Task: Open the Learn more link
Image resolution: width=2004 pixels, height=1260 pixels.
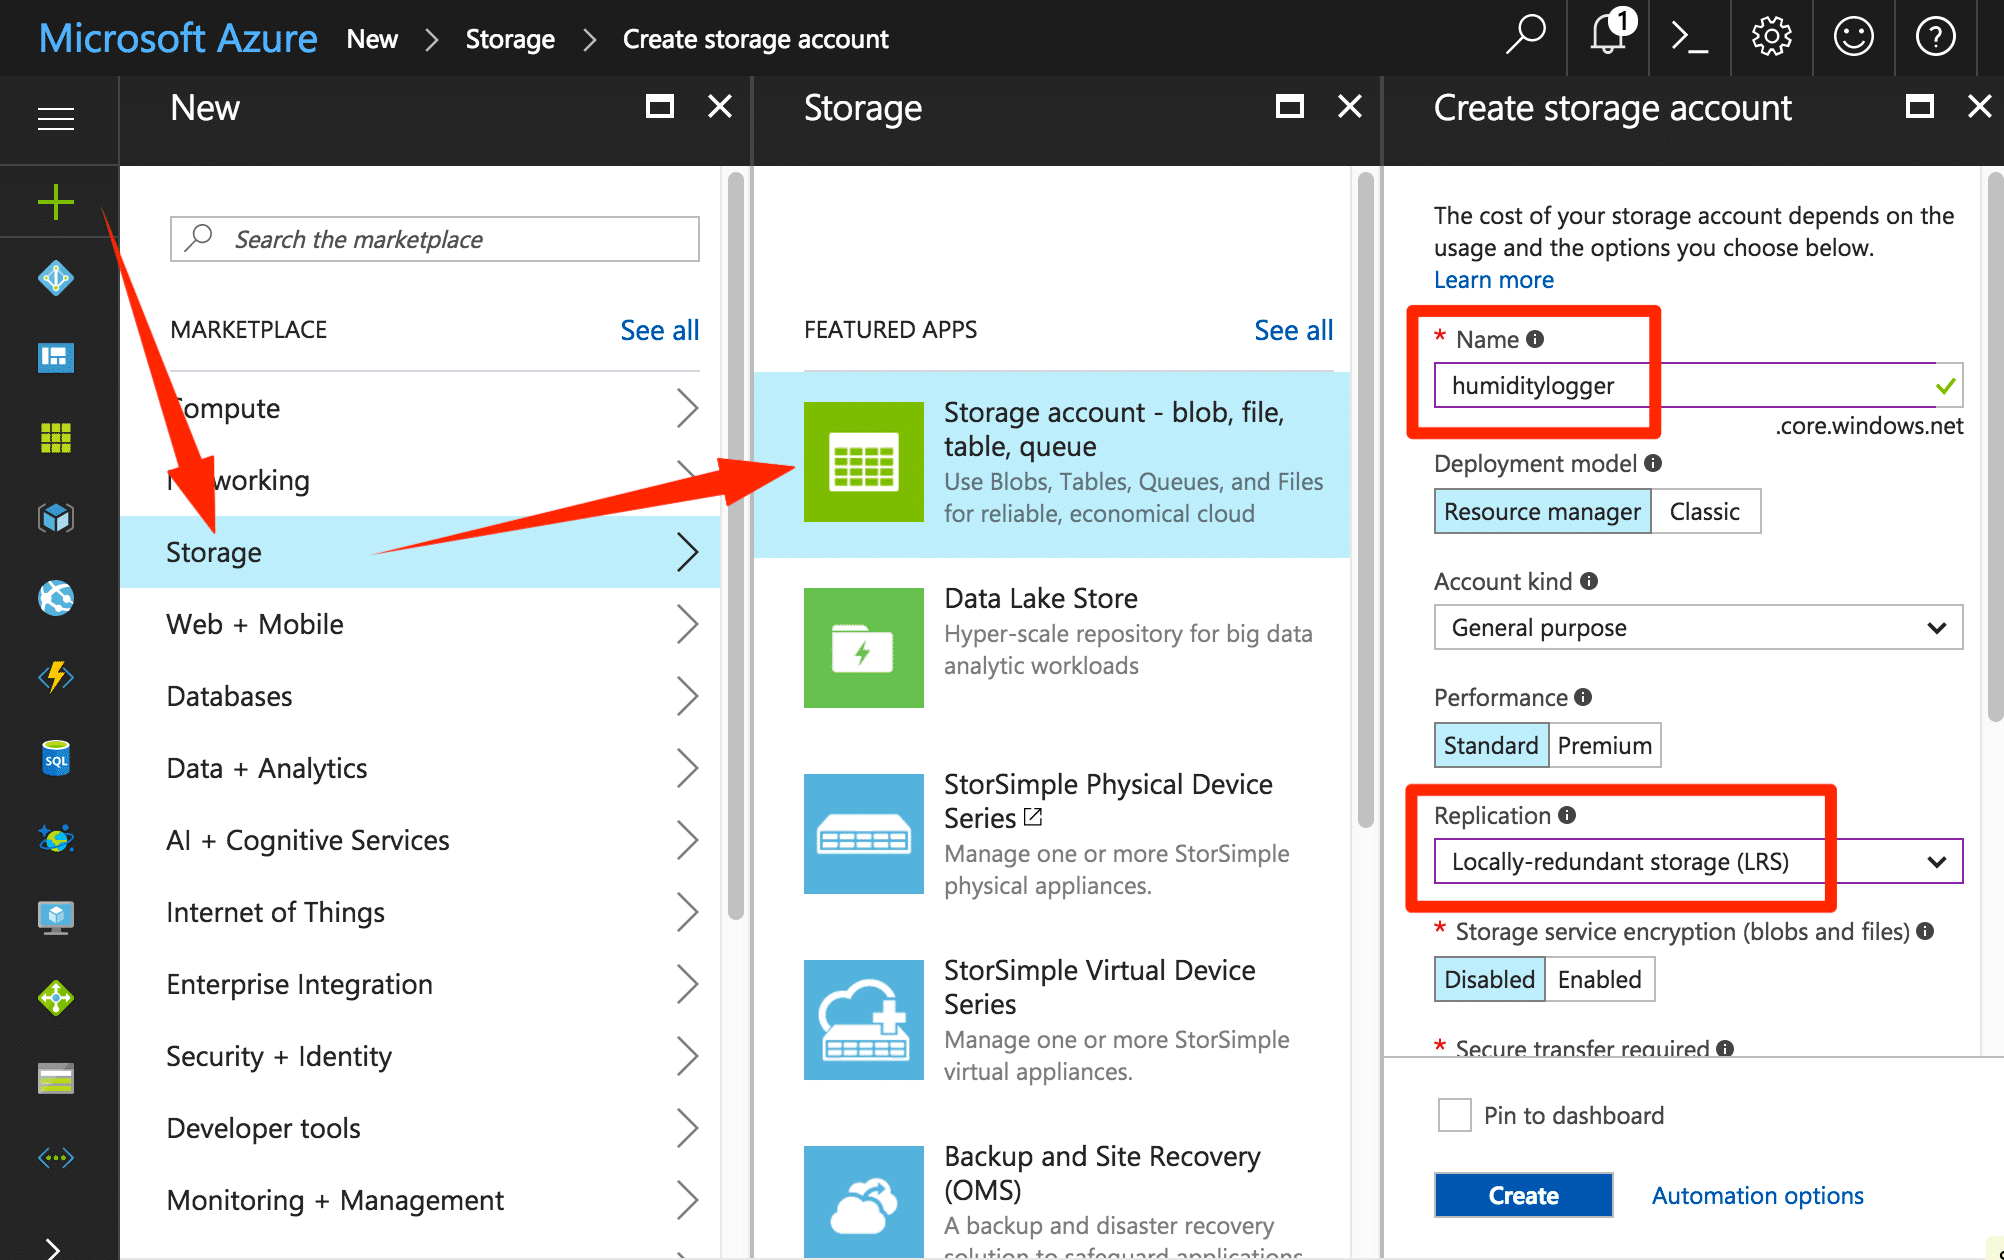Action: coord(1494,280)
